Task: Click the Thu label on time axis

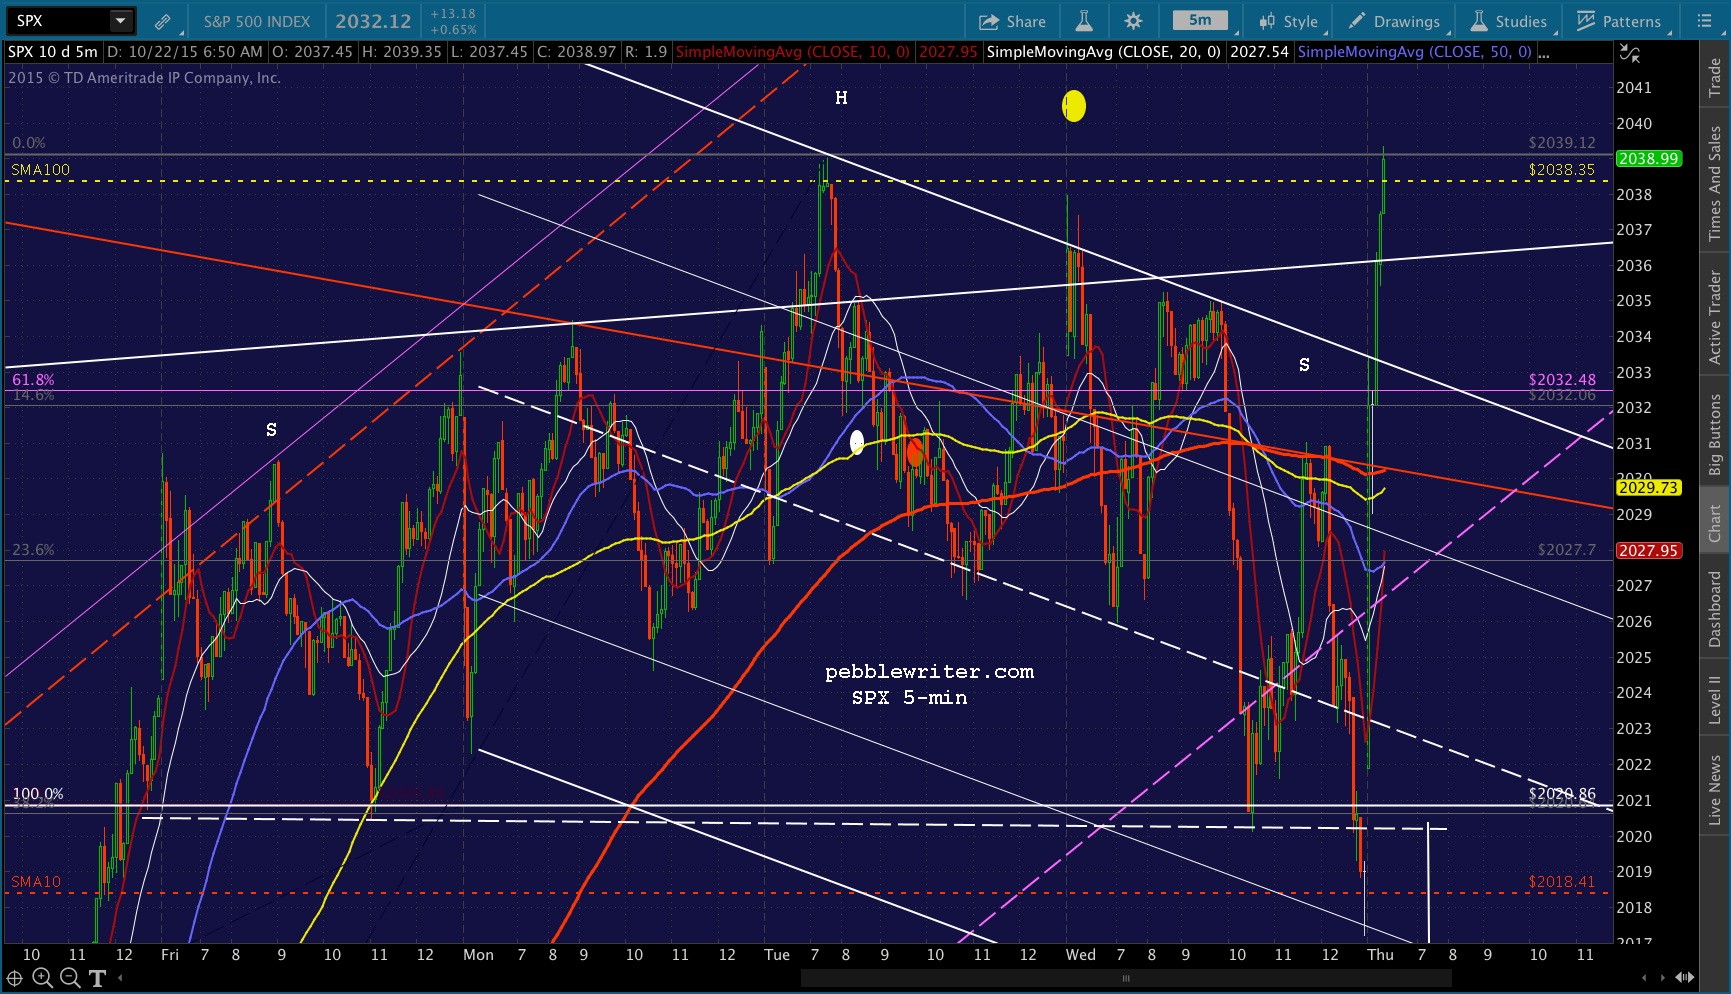Action: coord(1380,955)
